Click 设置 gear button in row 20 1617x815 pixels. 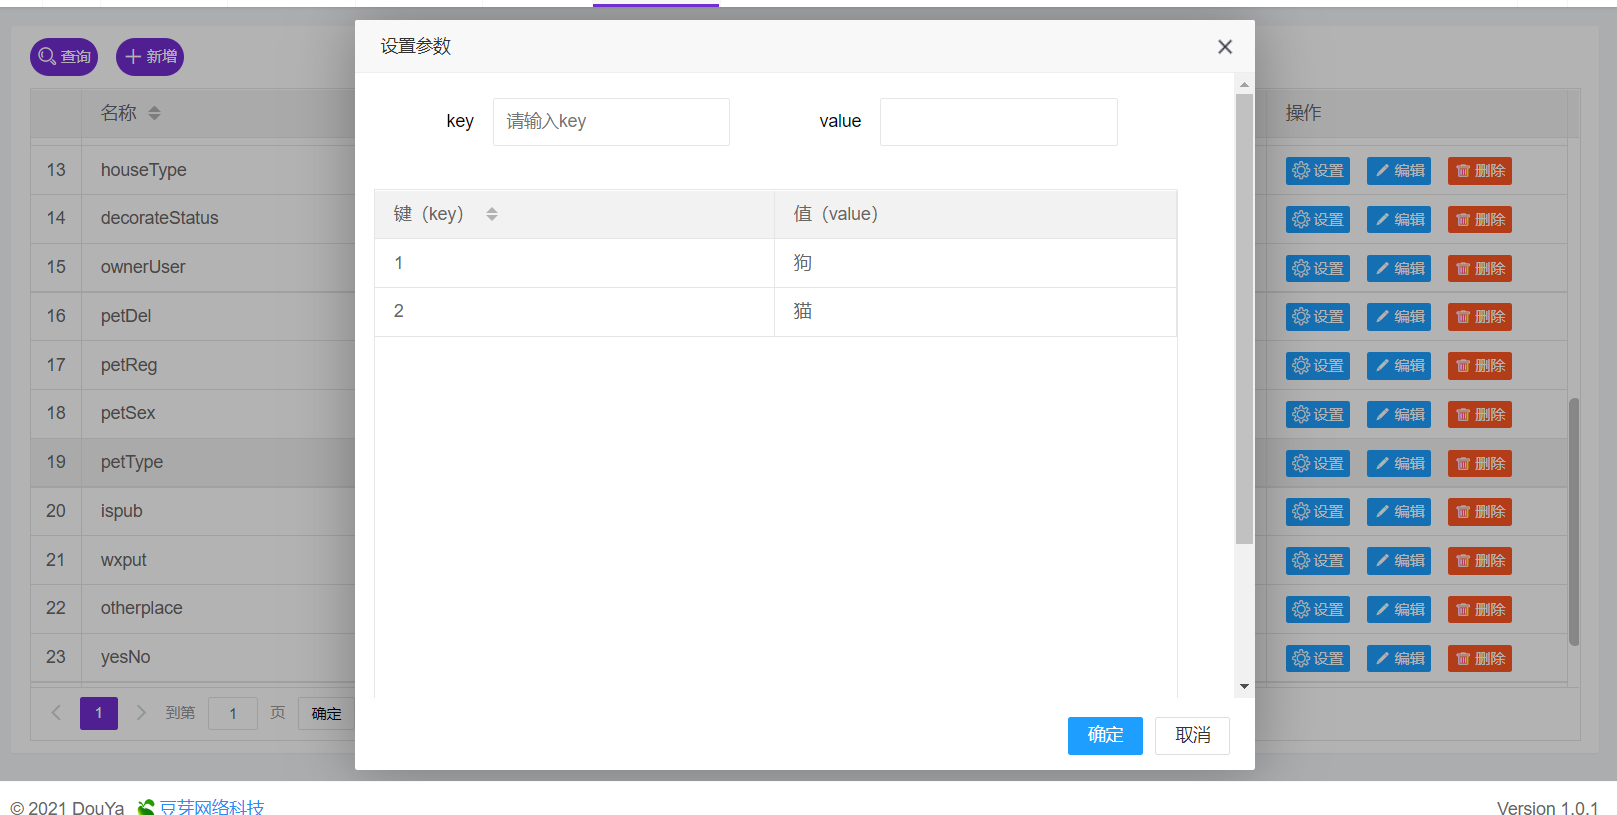[x=1318, y=512]
